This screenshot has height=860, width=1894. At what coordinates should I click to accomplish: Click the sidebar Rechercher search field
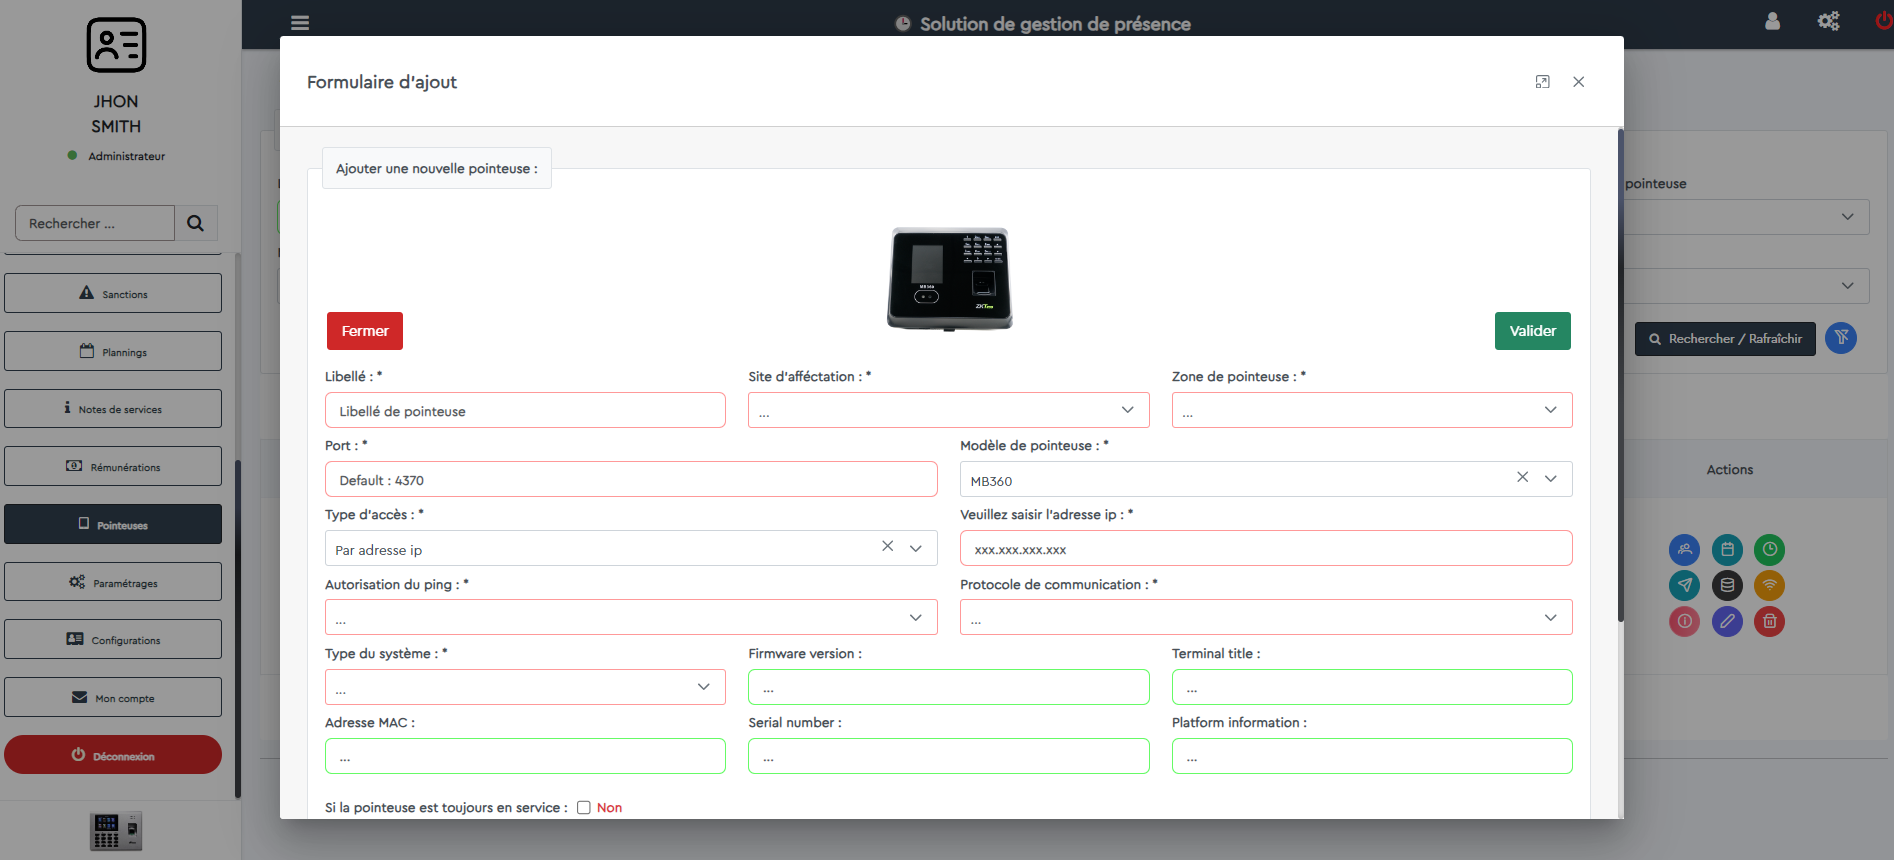(x=95, y=223)
